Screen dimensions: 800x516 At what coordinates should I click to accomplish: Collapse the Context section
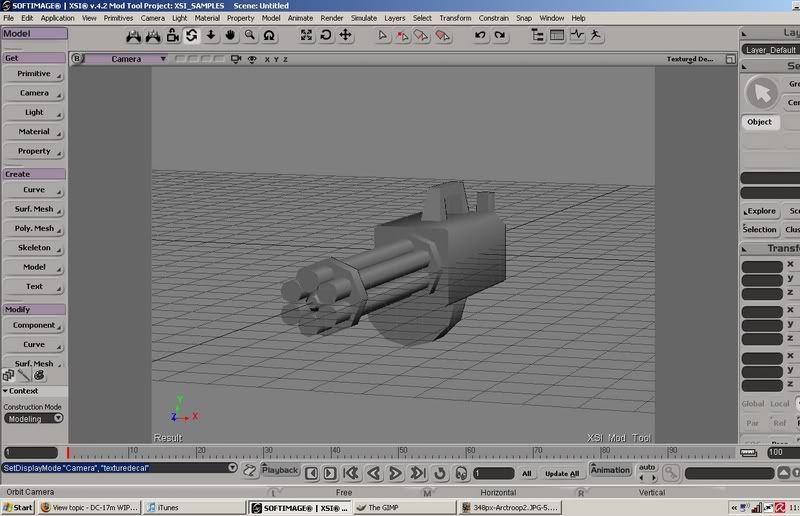20,391
